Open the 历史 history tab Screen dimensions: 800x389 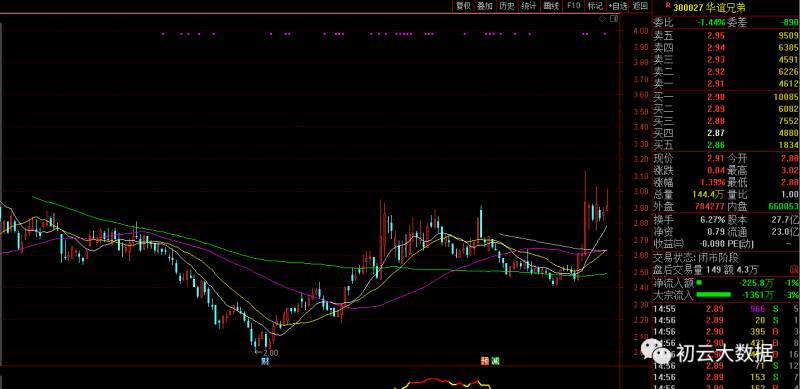click(507, 6)
